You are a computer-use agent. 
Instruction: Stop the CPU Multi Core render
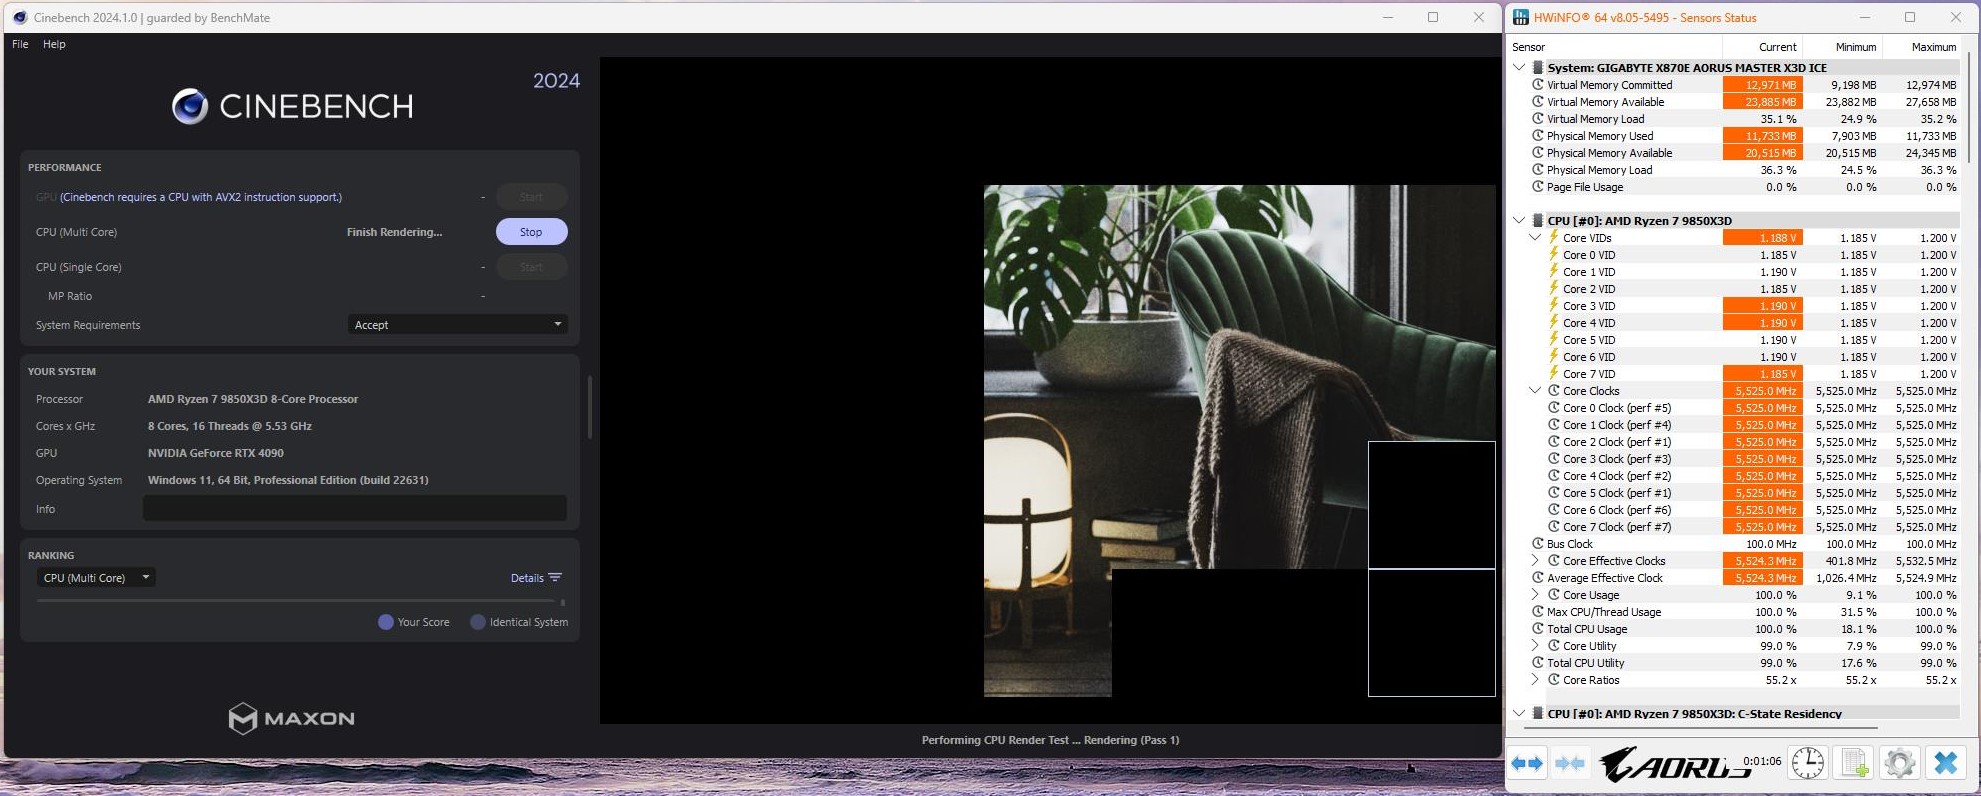coord(531,232)
